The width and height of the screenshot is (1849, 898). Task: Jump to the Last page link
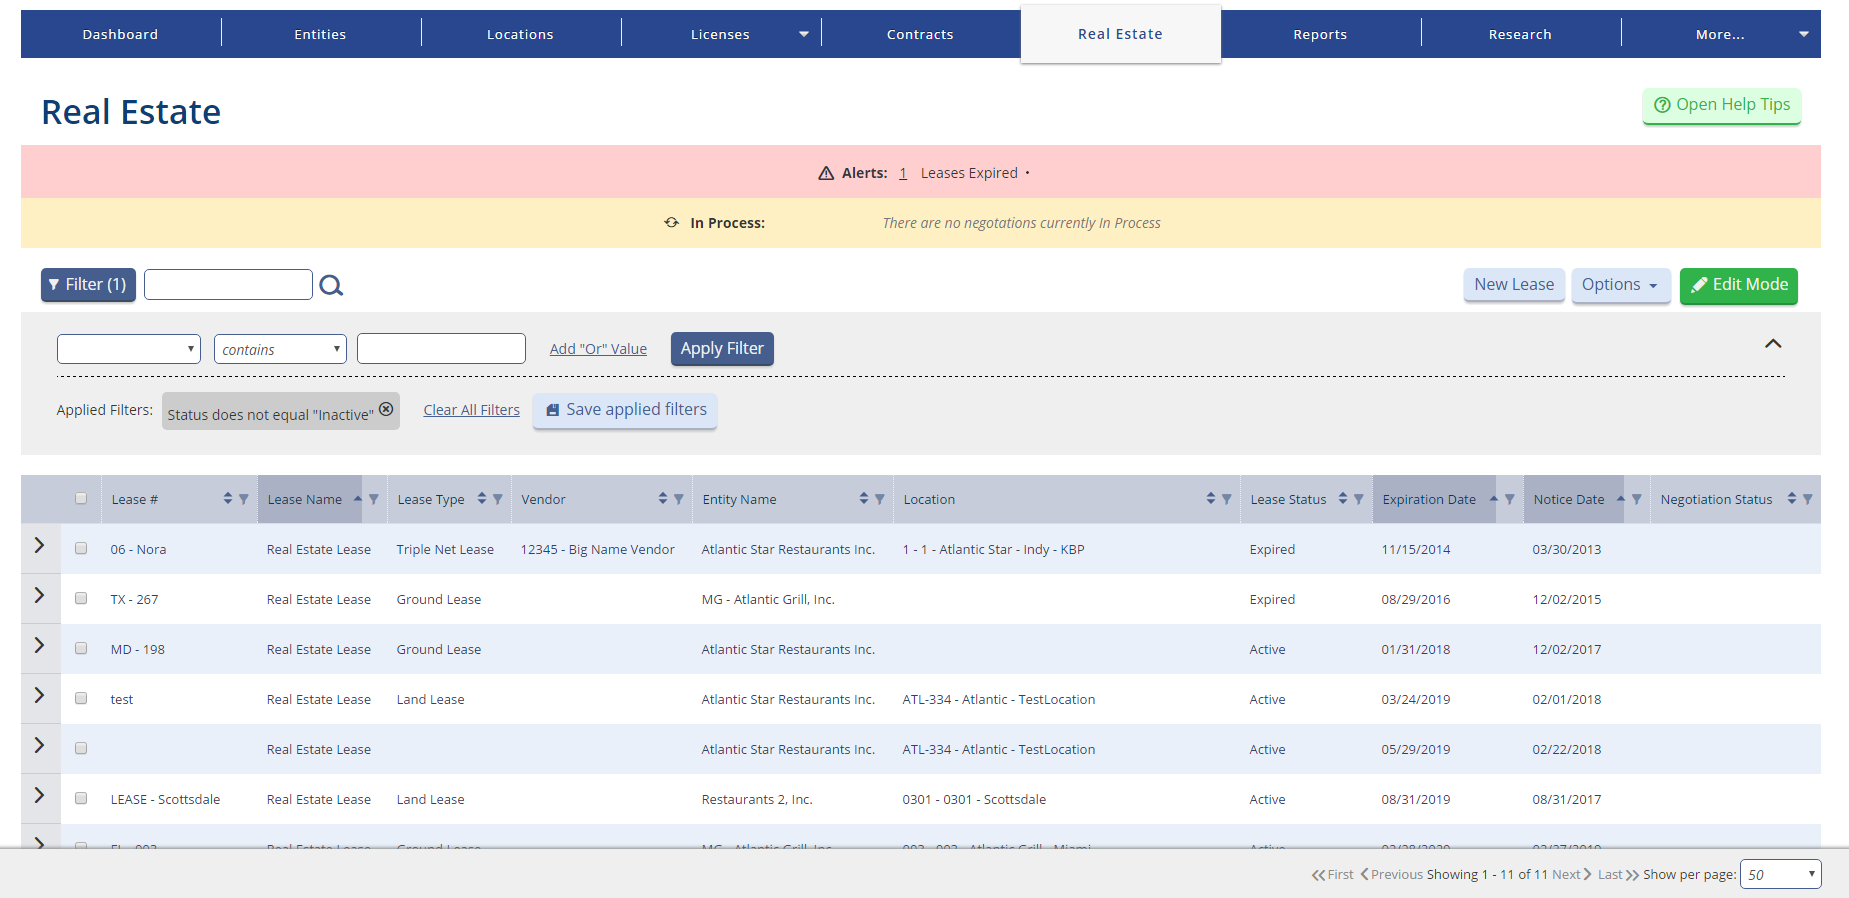(1618, 874)
